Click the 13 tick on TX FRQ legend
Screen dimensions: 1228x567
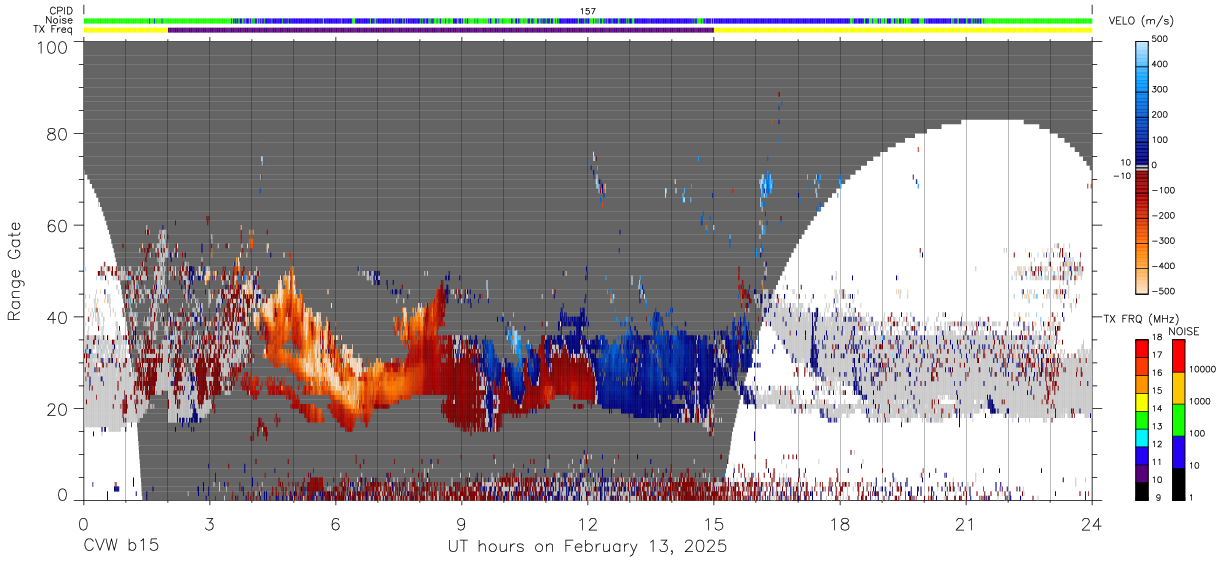point(1155,426)
